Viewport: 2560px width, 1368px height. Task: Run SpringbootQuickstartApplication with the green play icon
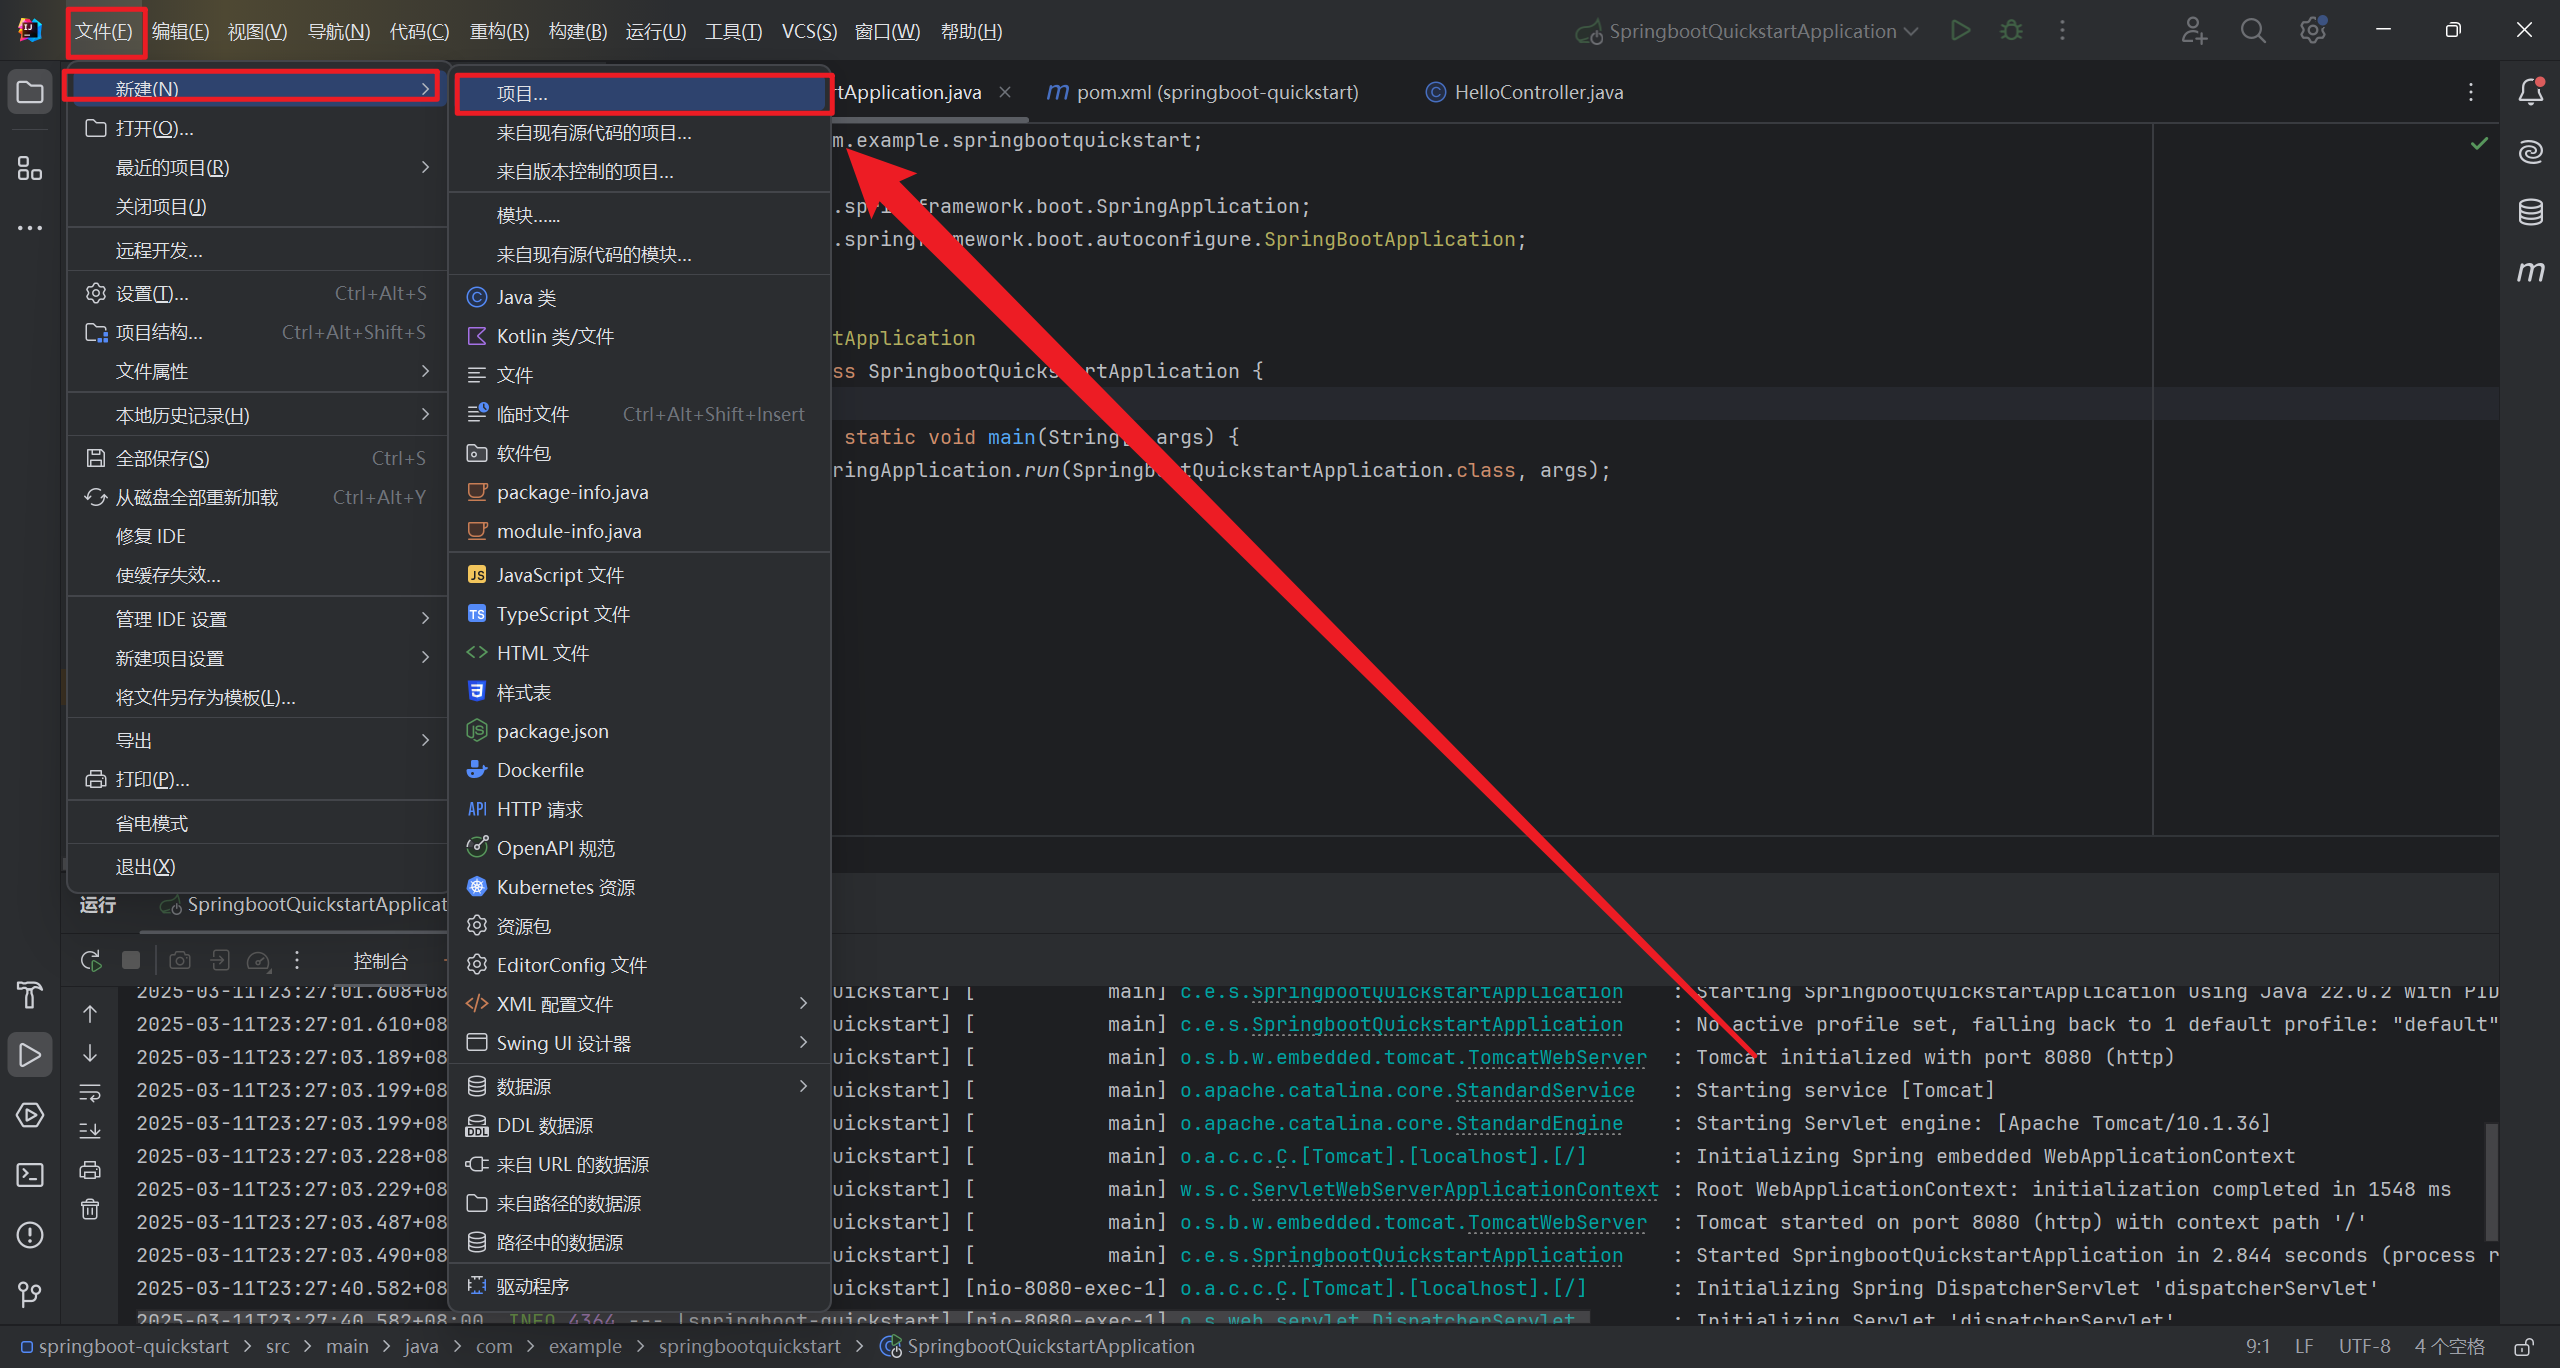pos(1960,31)
